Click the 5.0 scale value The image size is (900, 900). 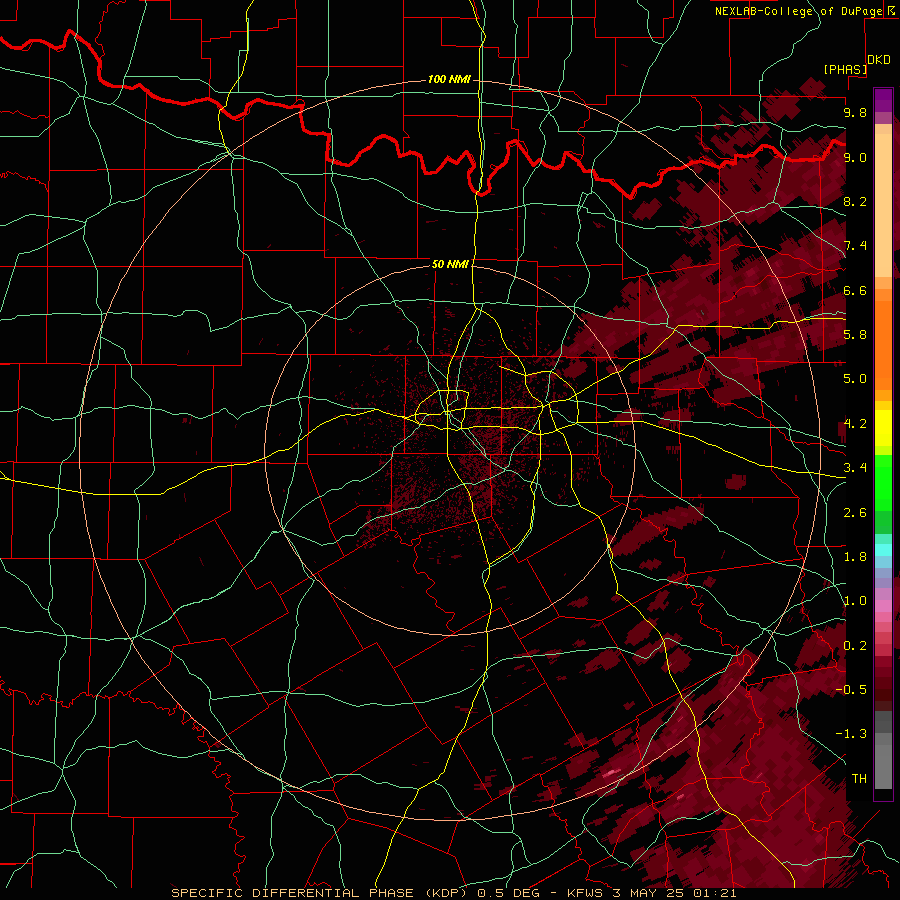855,379
